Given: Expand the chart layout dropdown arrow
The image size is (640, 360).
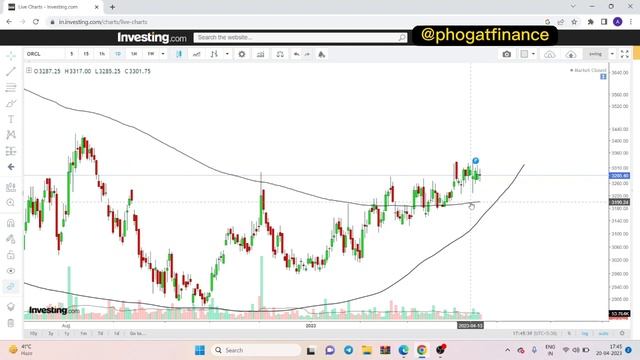Looking at the screenshot, I should point(533,54).
